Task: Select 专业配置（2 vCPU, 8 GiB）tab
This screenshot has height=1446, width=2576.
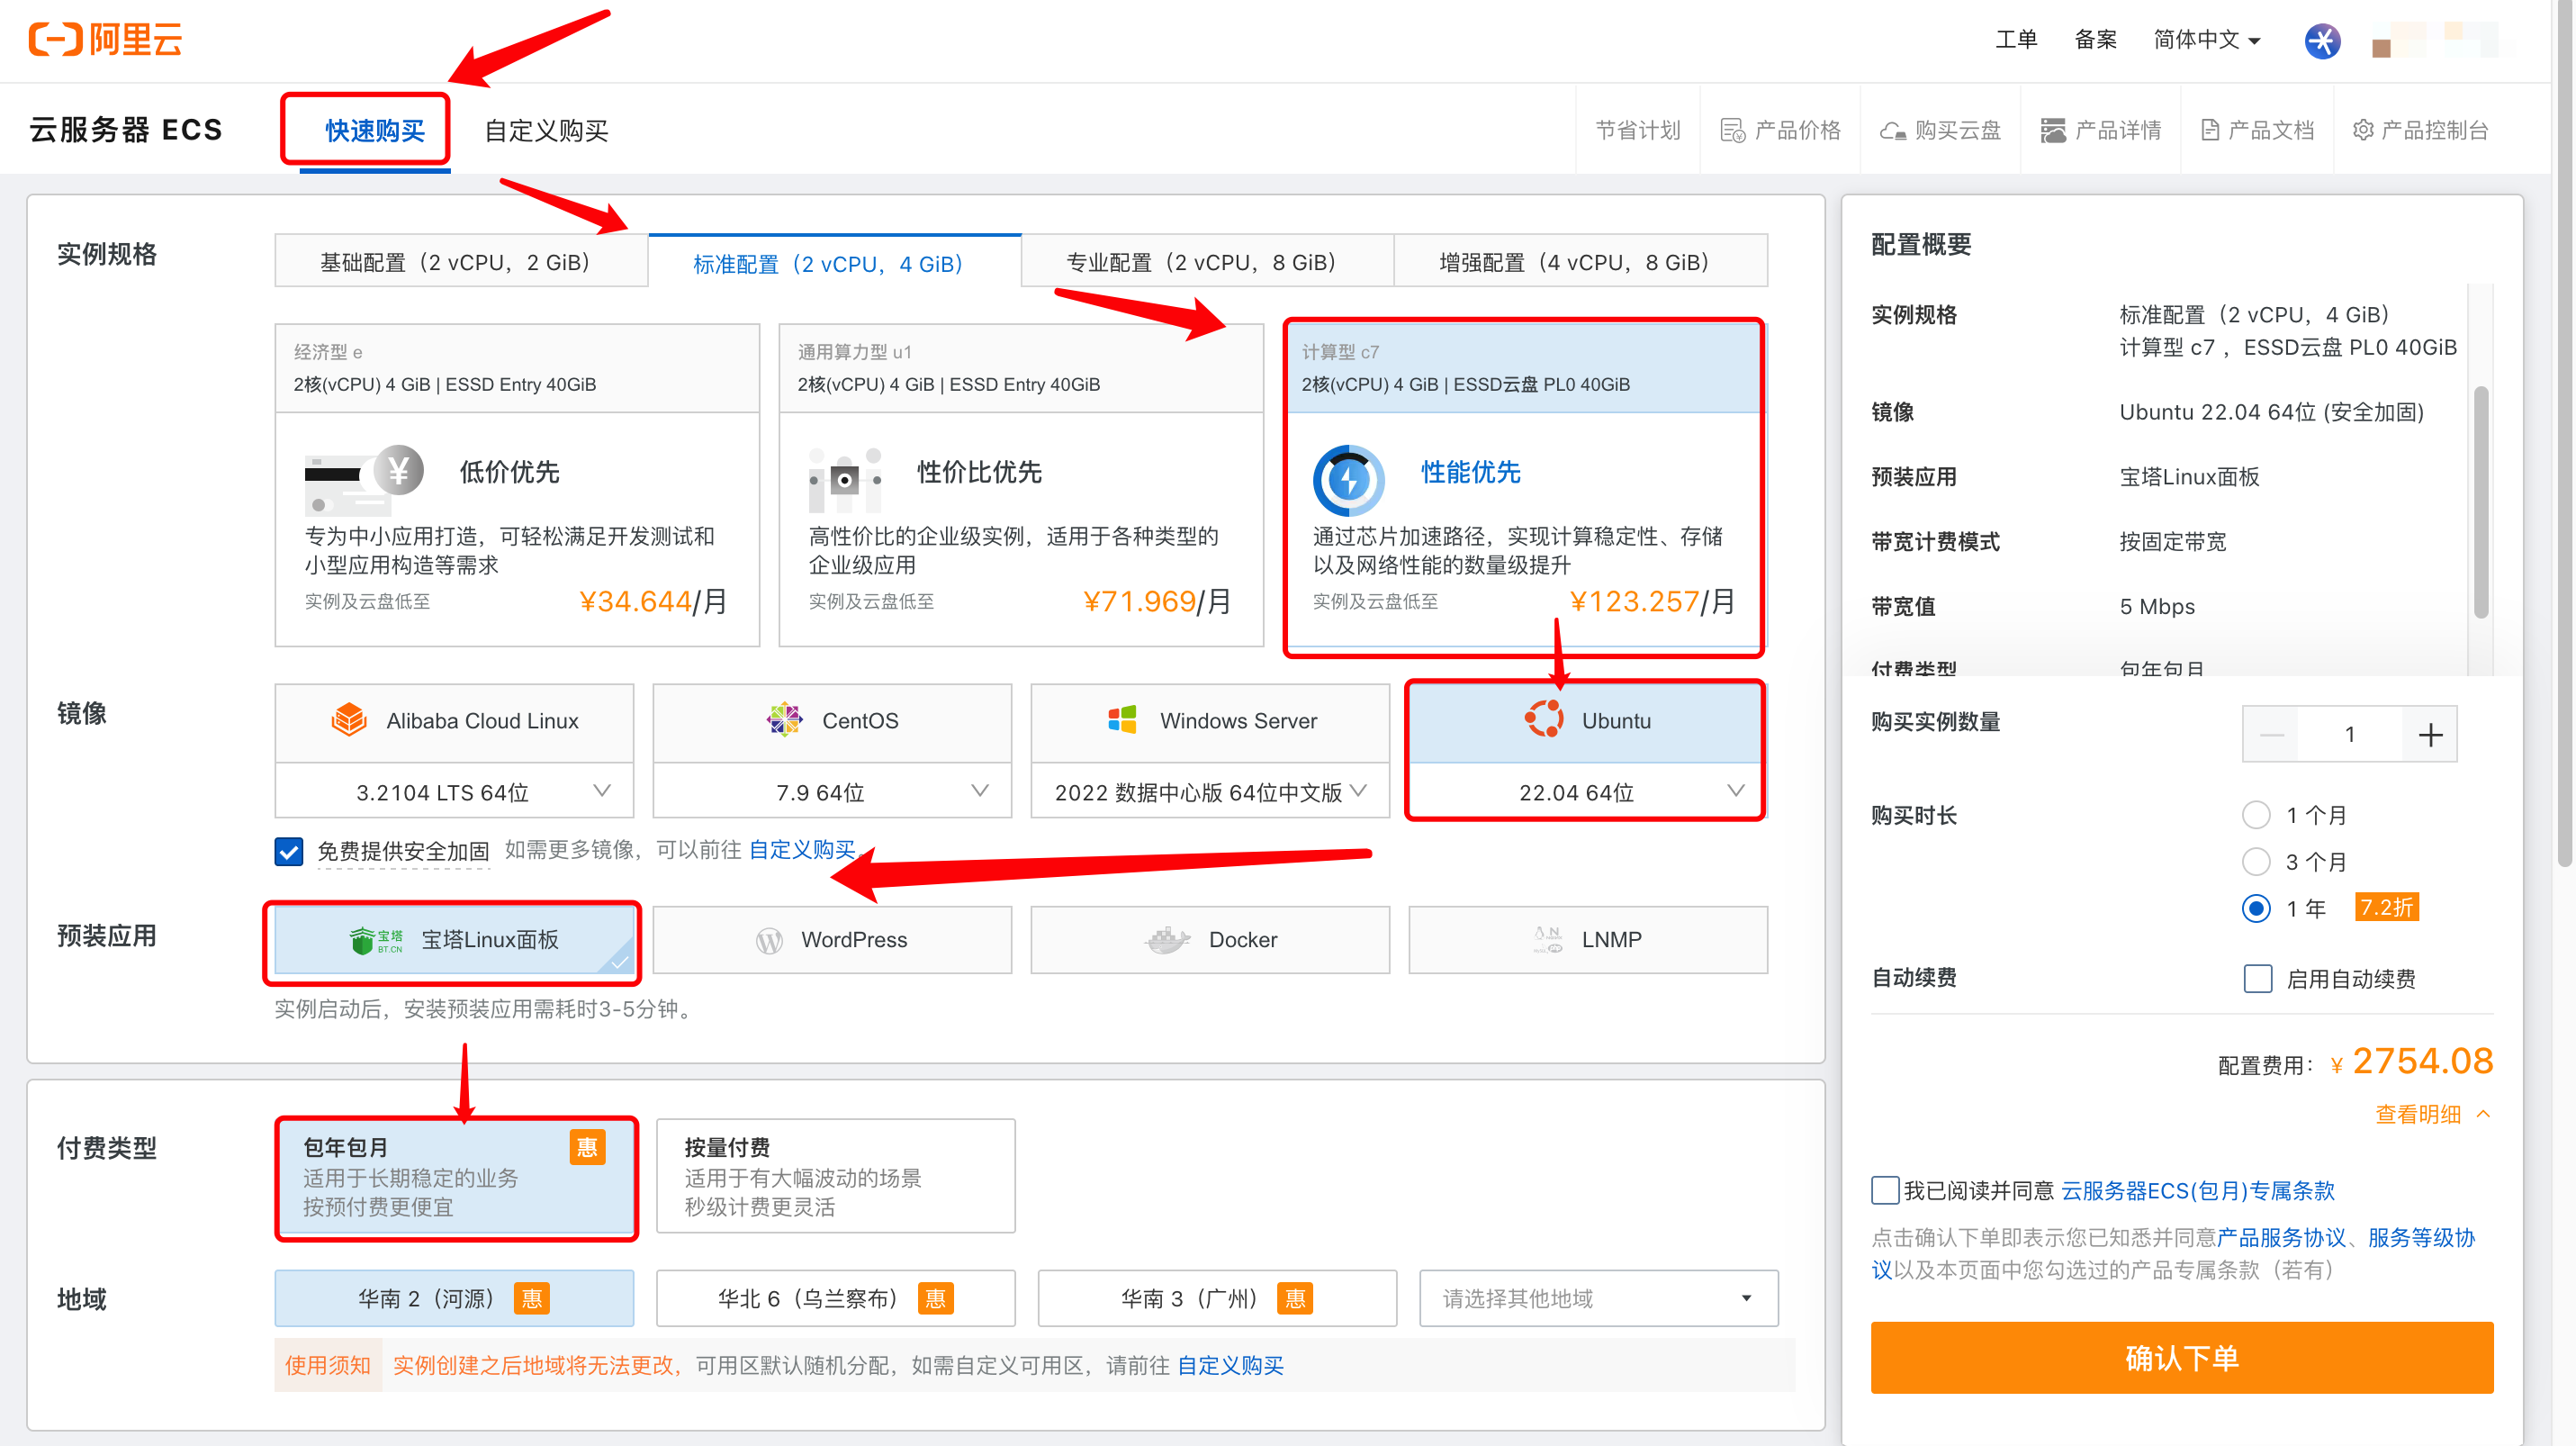Action: point(1207,262)
